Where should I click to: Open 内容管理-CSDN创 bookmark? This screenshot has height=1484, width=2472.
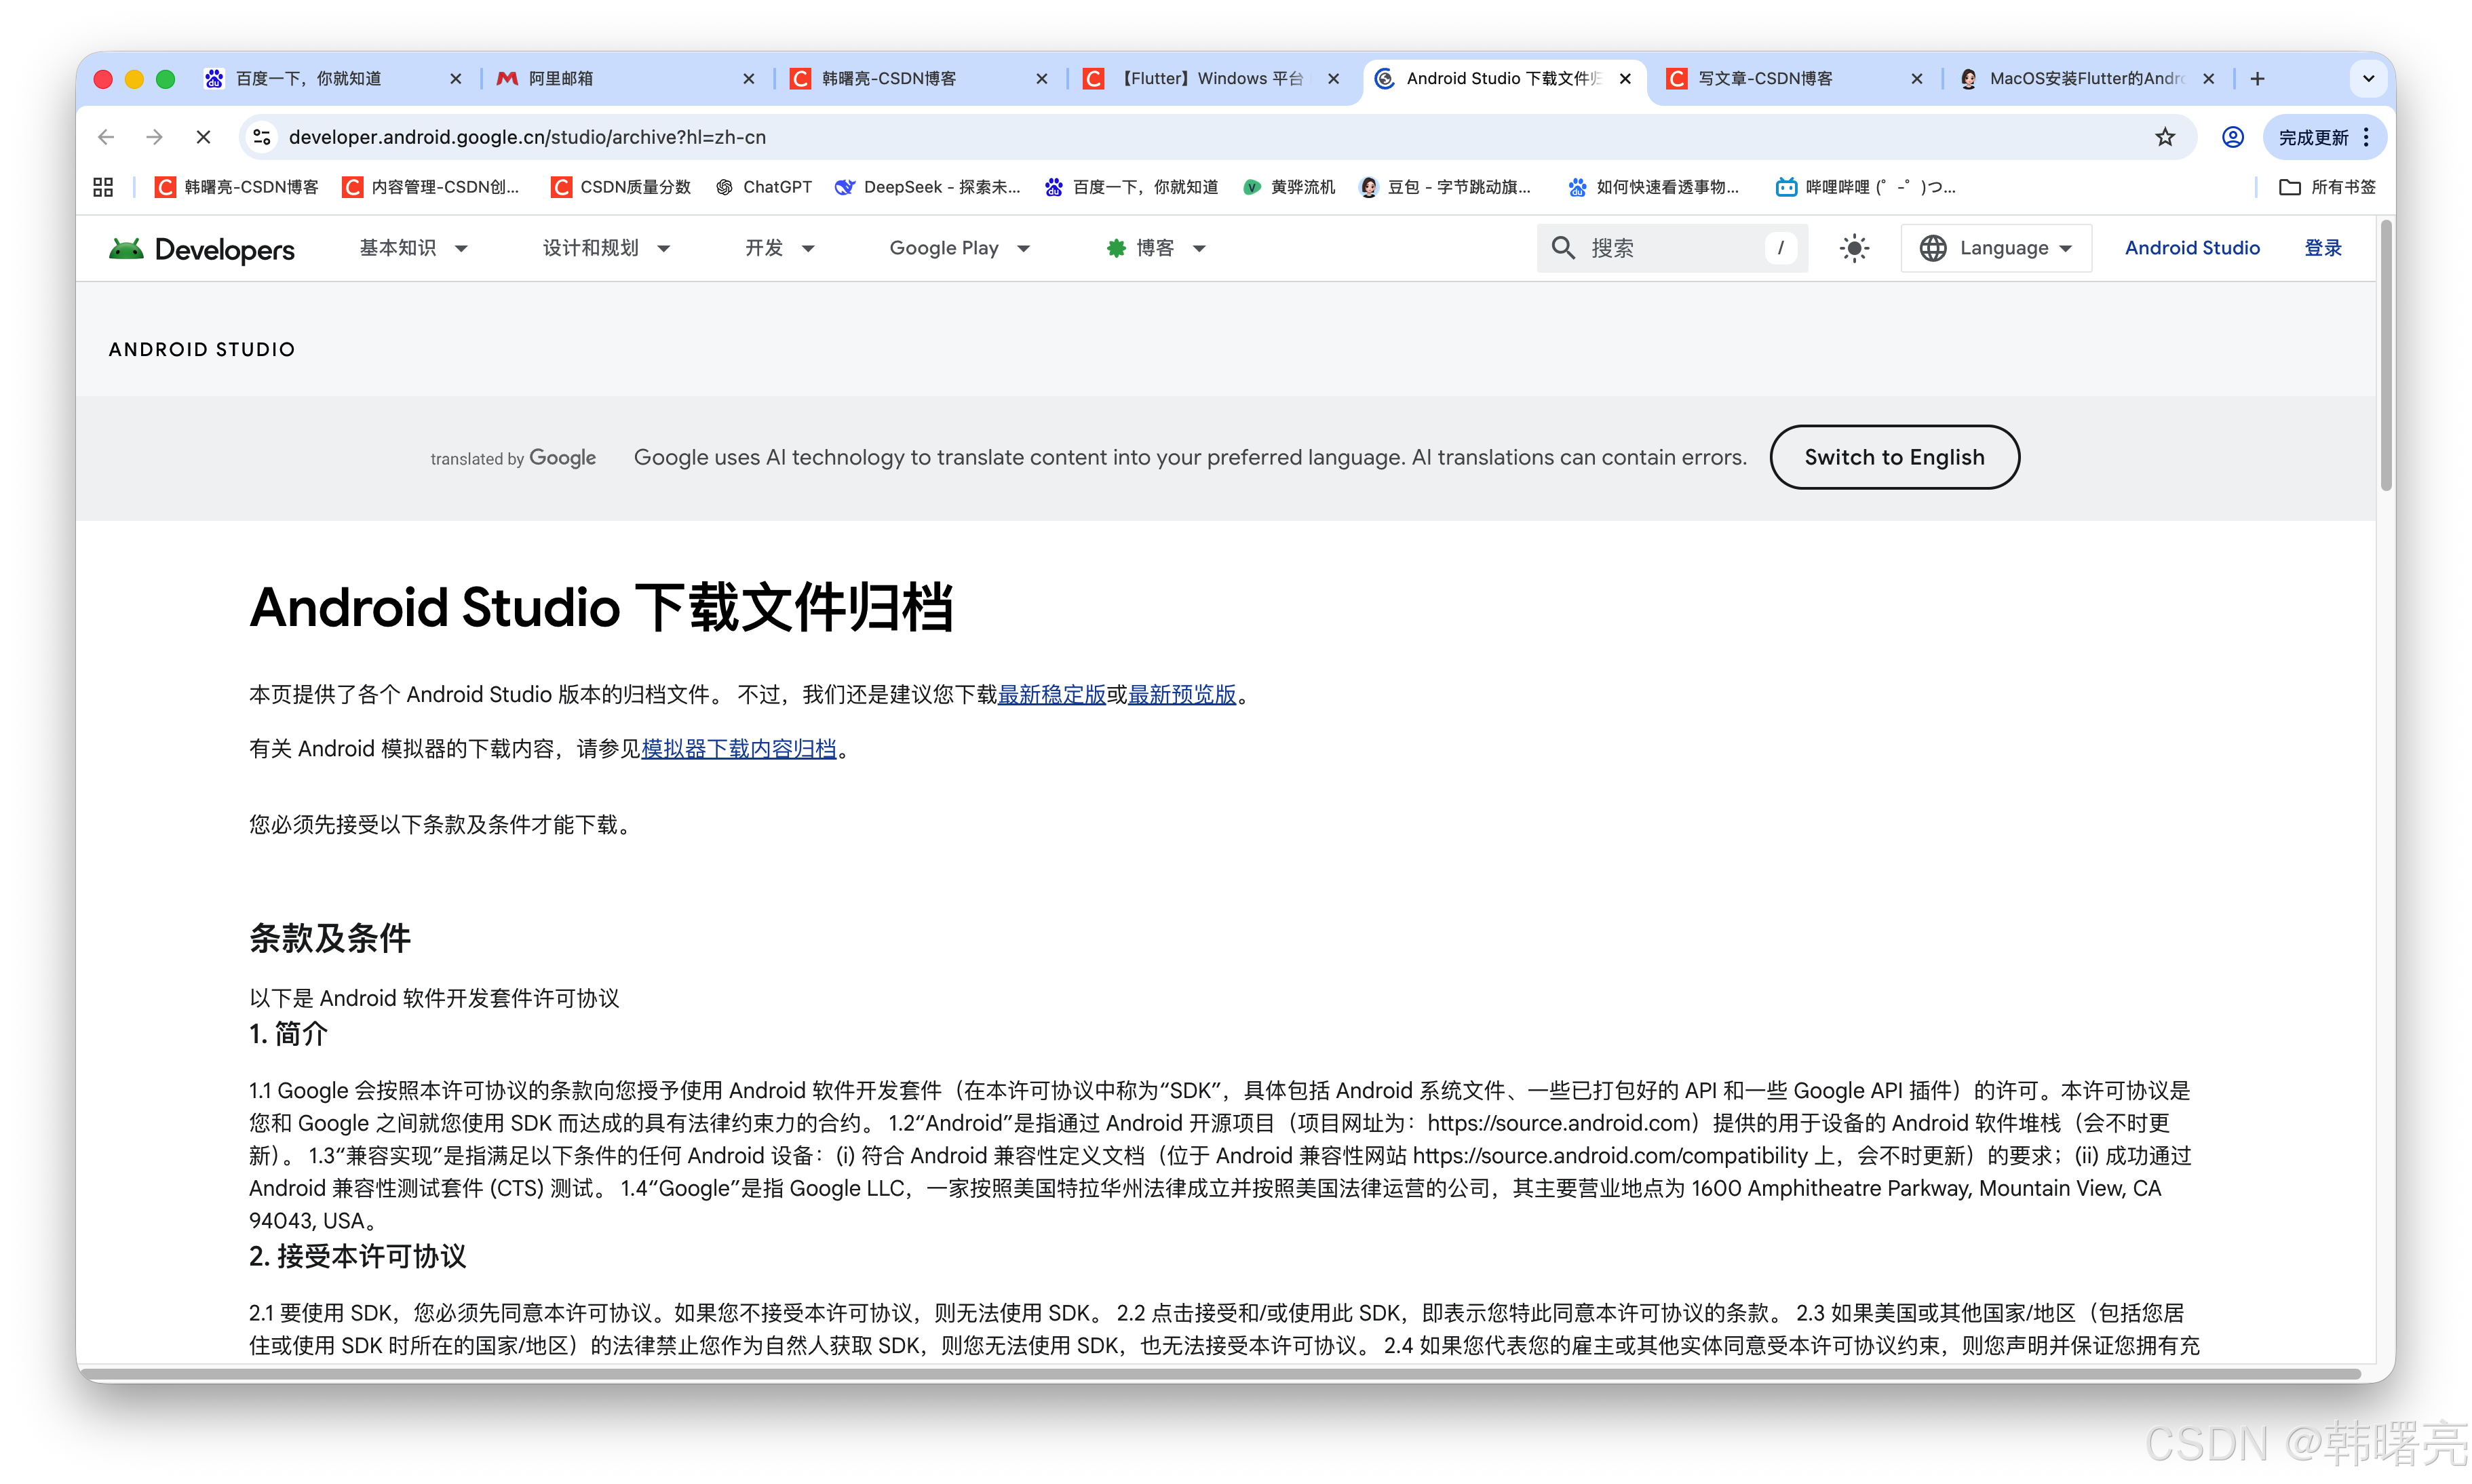point(431,187)
